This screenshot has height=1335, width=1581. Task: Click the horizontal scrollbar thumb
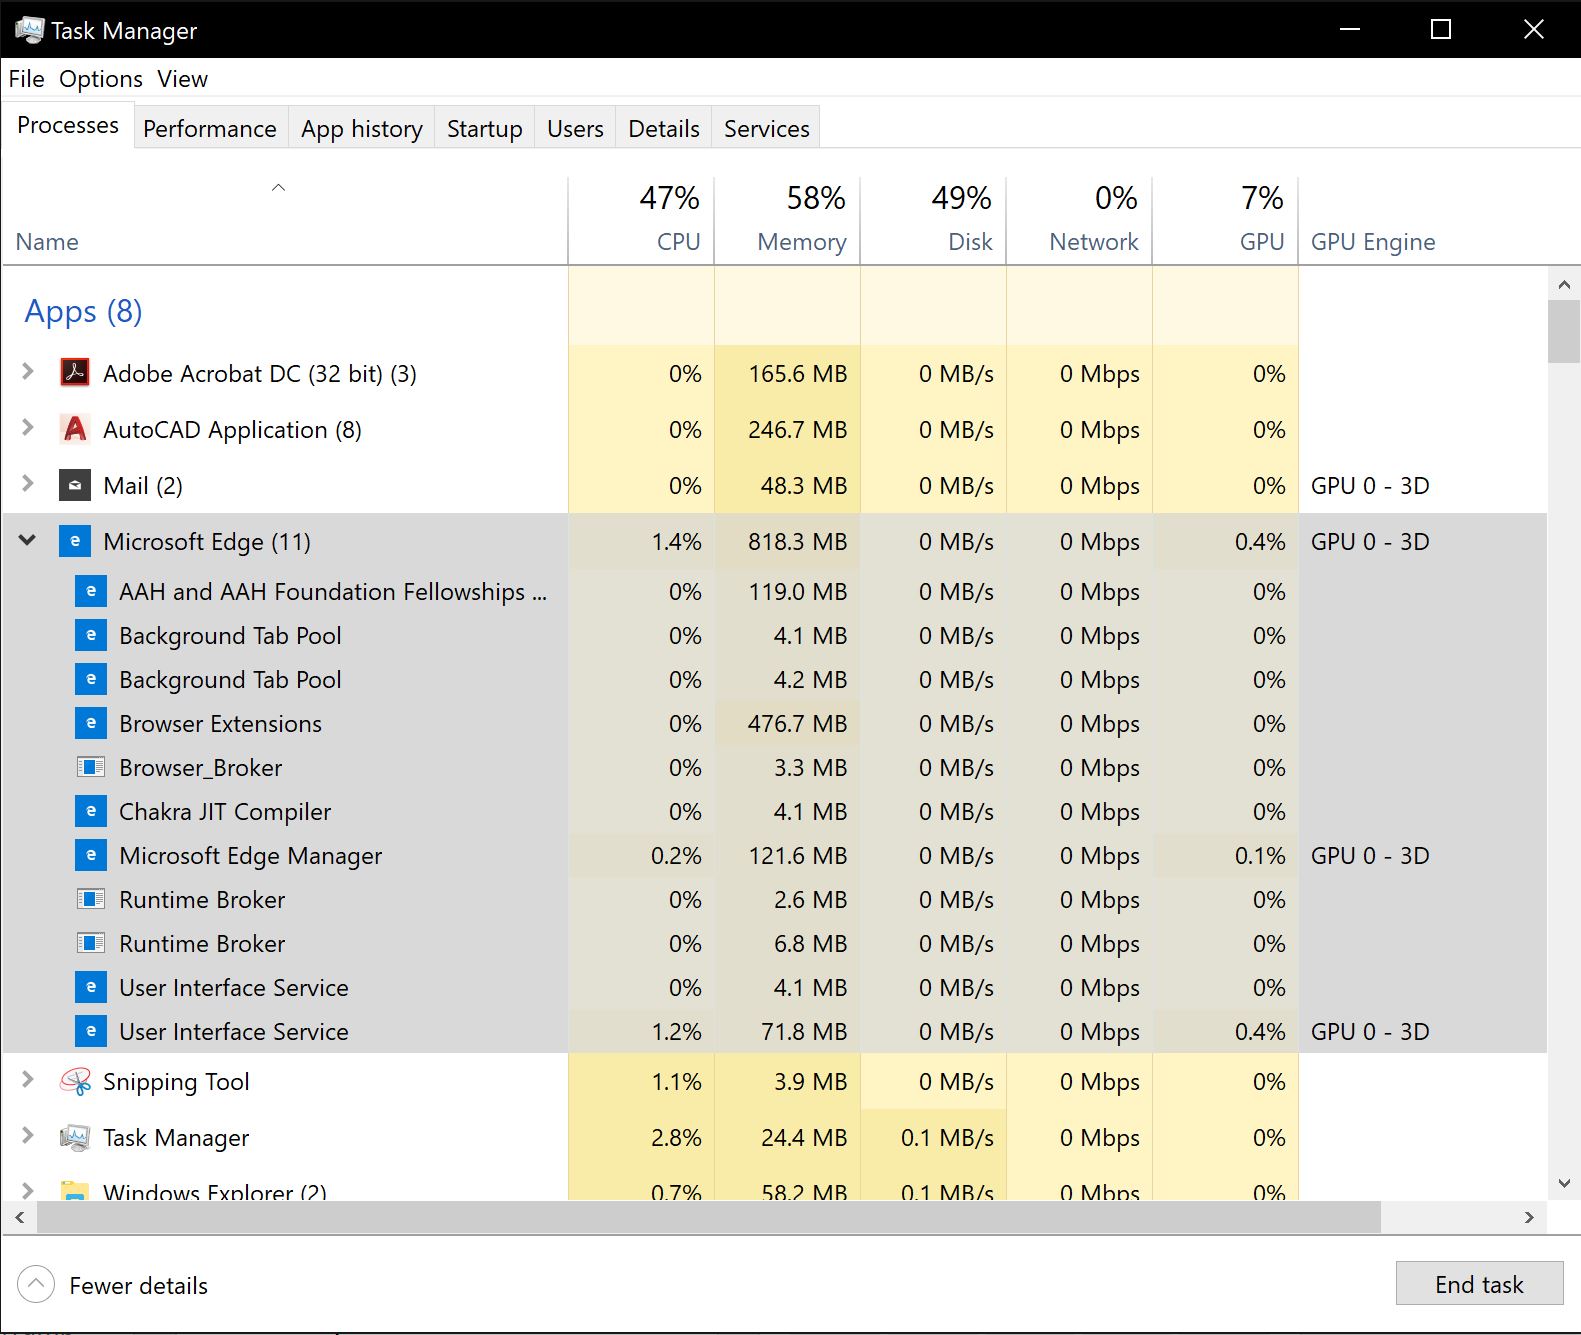[x=709, y=1217]
